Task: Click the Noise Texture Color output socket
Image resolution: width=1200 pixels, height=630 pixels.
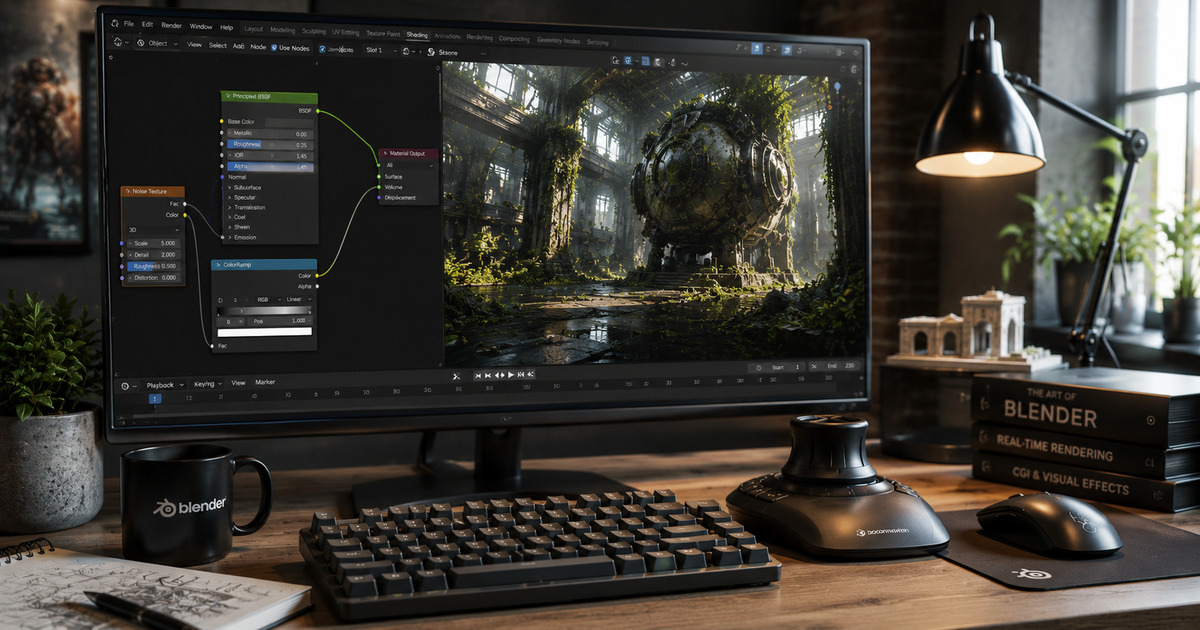Action: [x=184, y=215]
